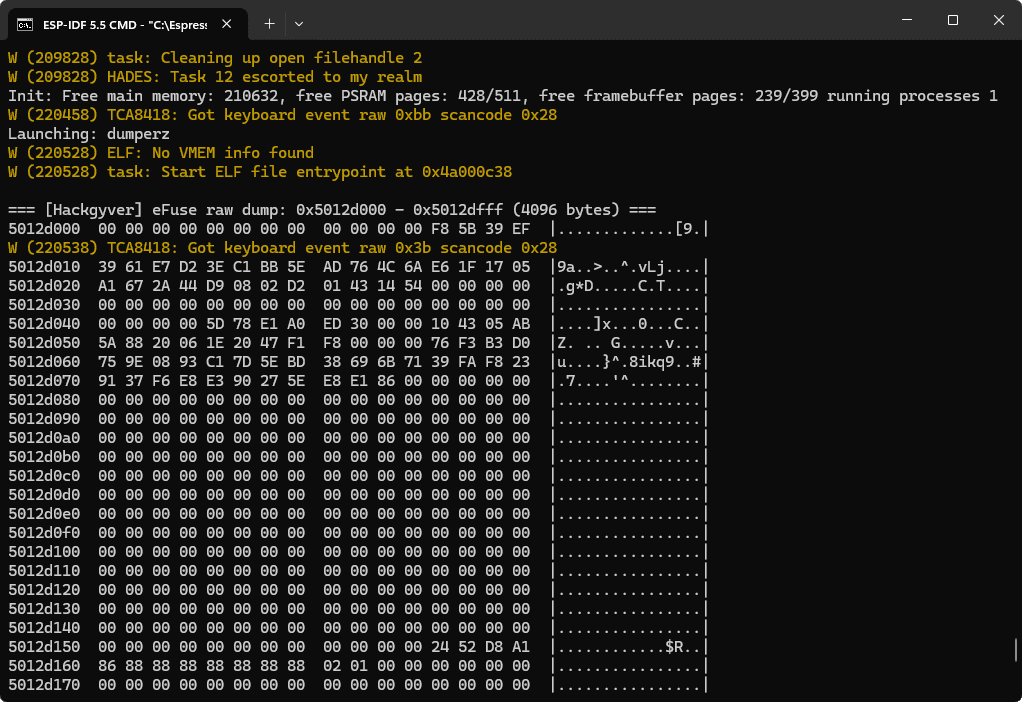Click the empty title bar area
The height and width of the screenshot is (702, 1022).
click(600, 22)
